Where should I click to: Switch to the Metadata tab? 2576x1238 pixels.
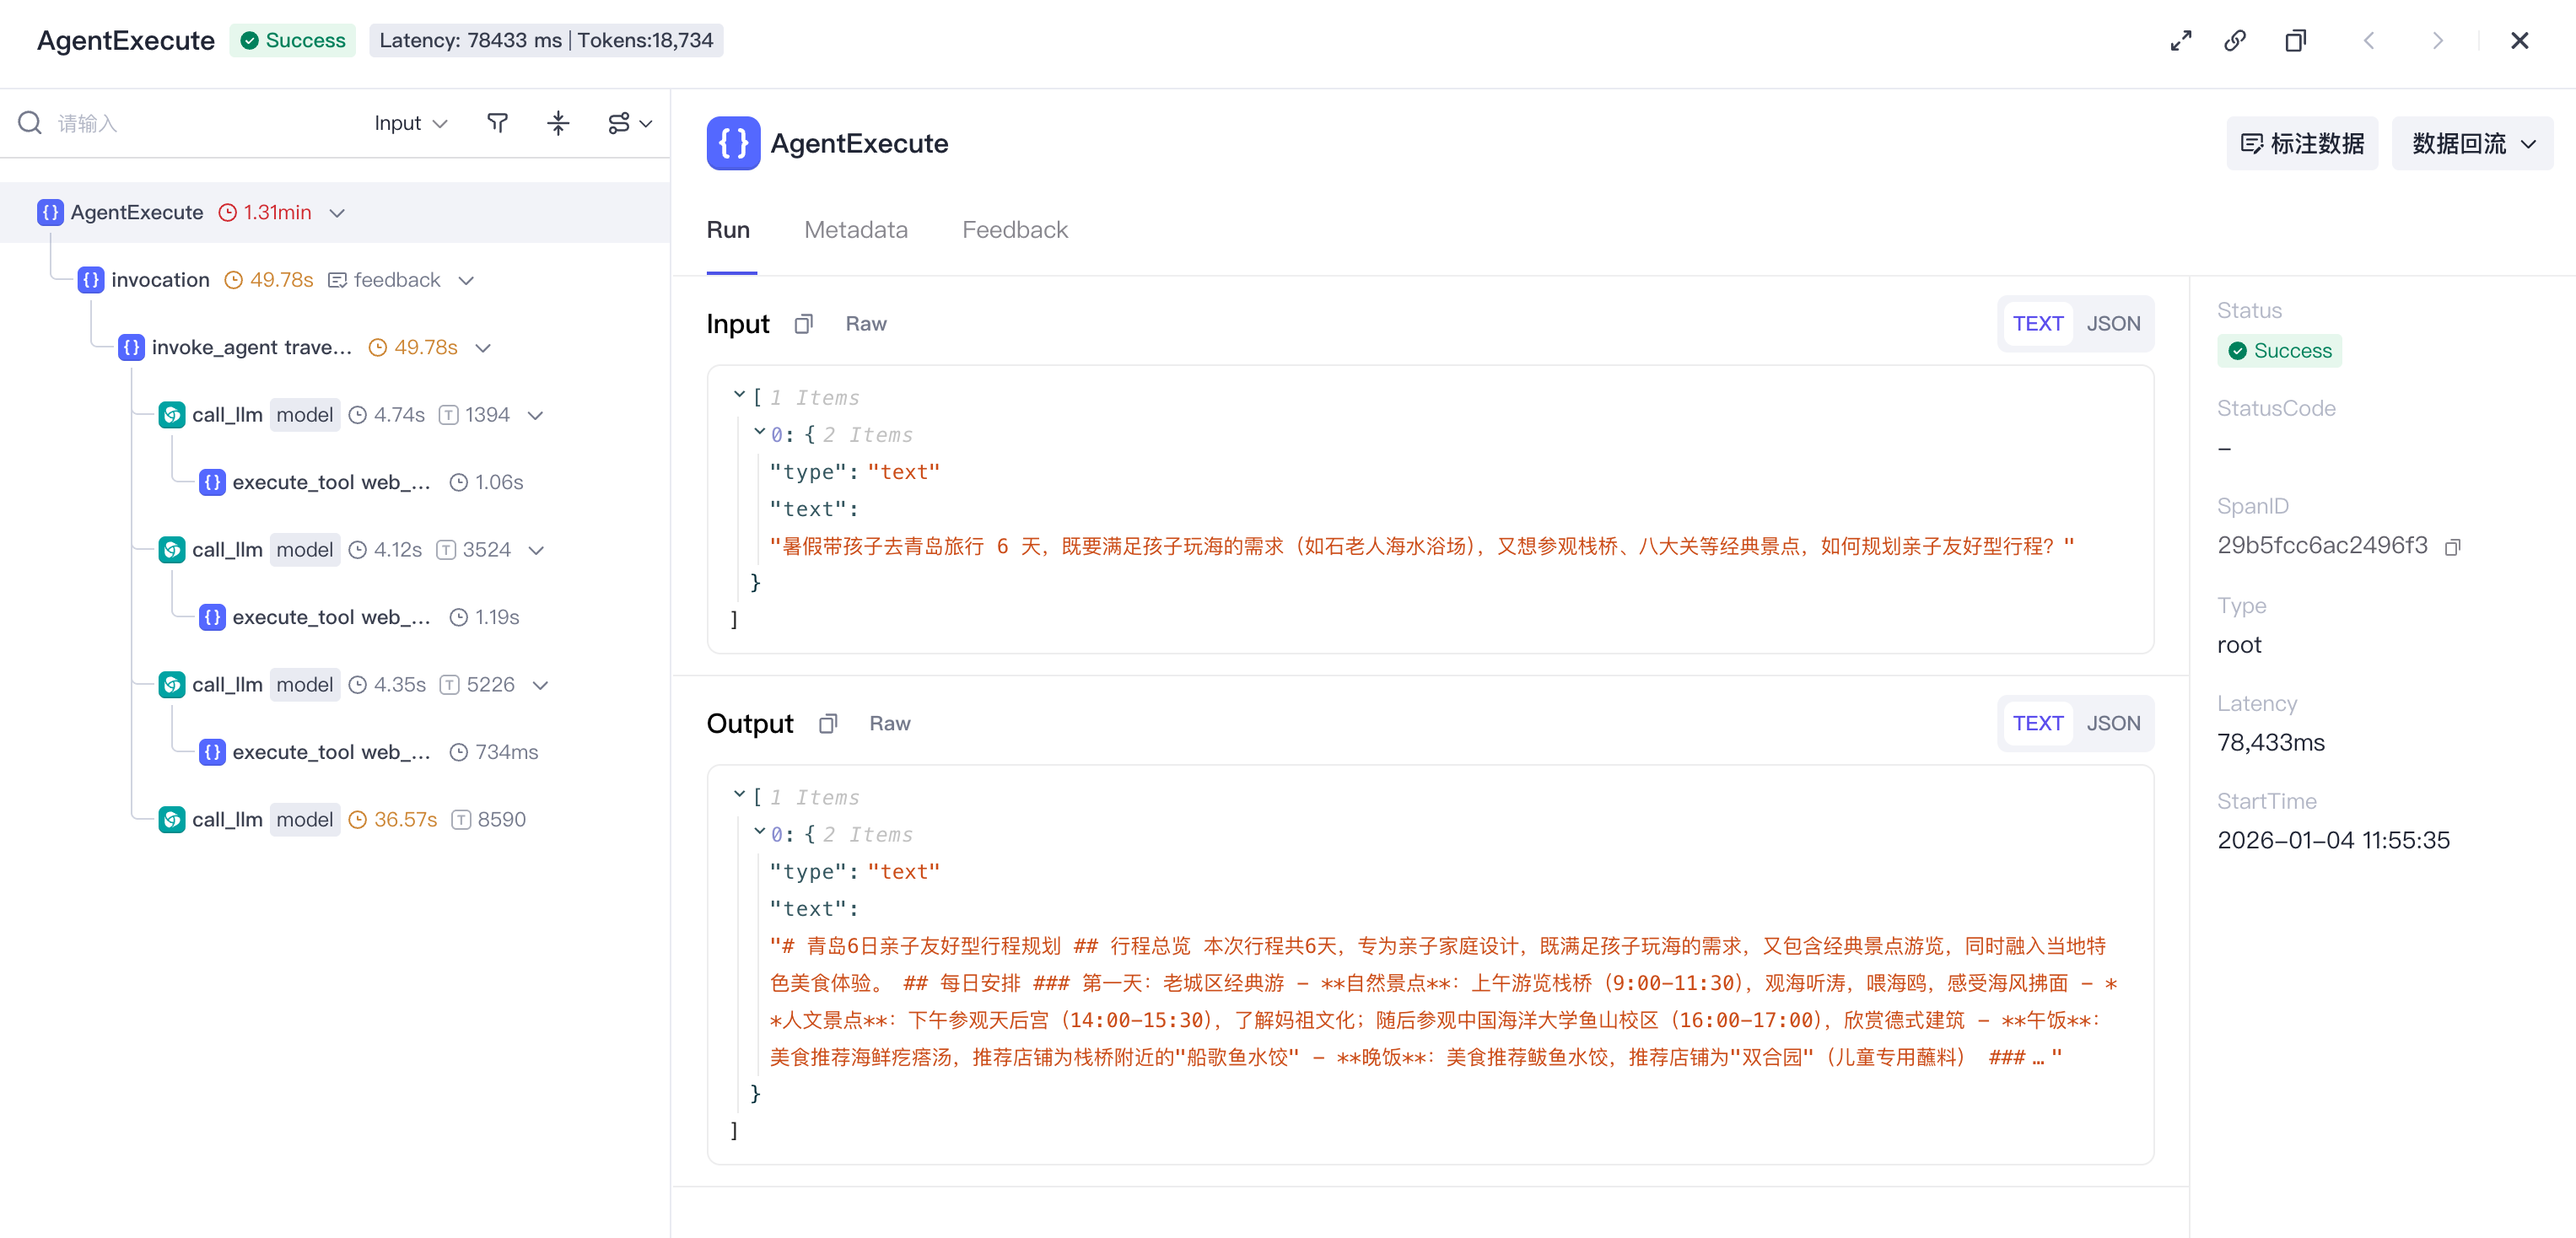tap(855, 230)
